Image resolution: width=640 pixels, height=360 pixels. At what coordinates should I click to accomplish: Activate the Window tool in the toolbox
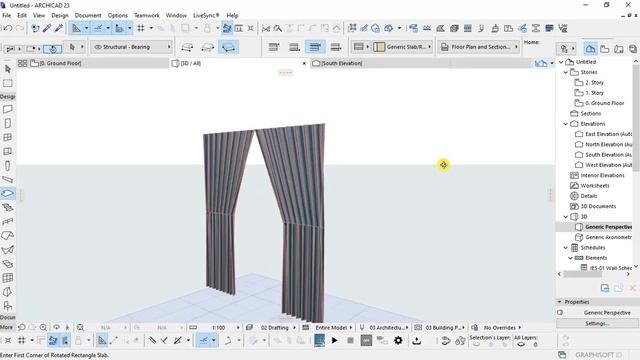click(x=8, y=138)
